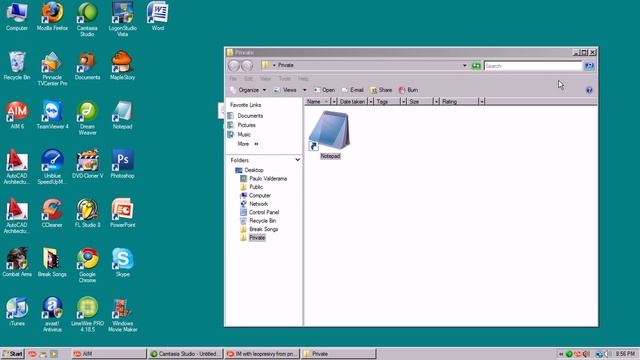The width and height of the screenshot is (640, 360).
Task: Click the Refresh button beside address bar
Action: click(x=476, y=66)
